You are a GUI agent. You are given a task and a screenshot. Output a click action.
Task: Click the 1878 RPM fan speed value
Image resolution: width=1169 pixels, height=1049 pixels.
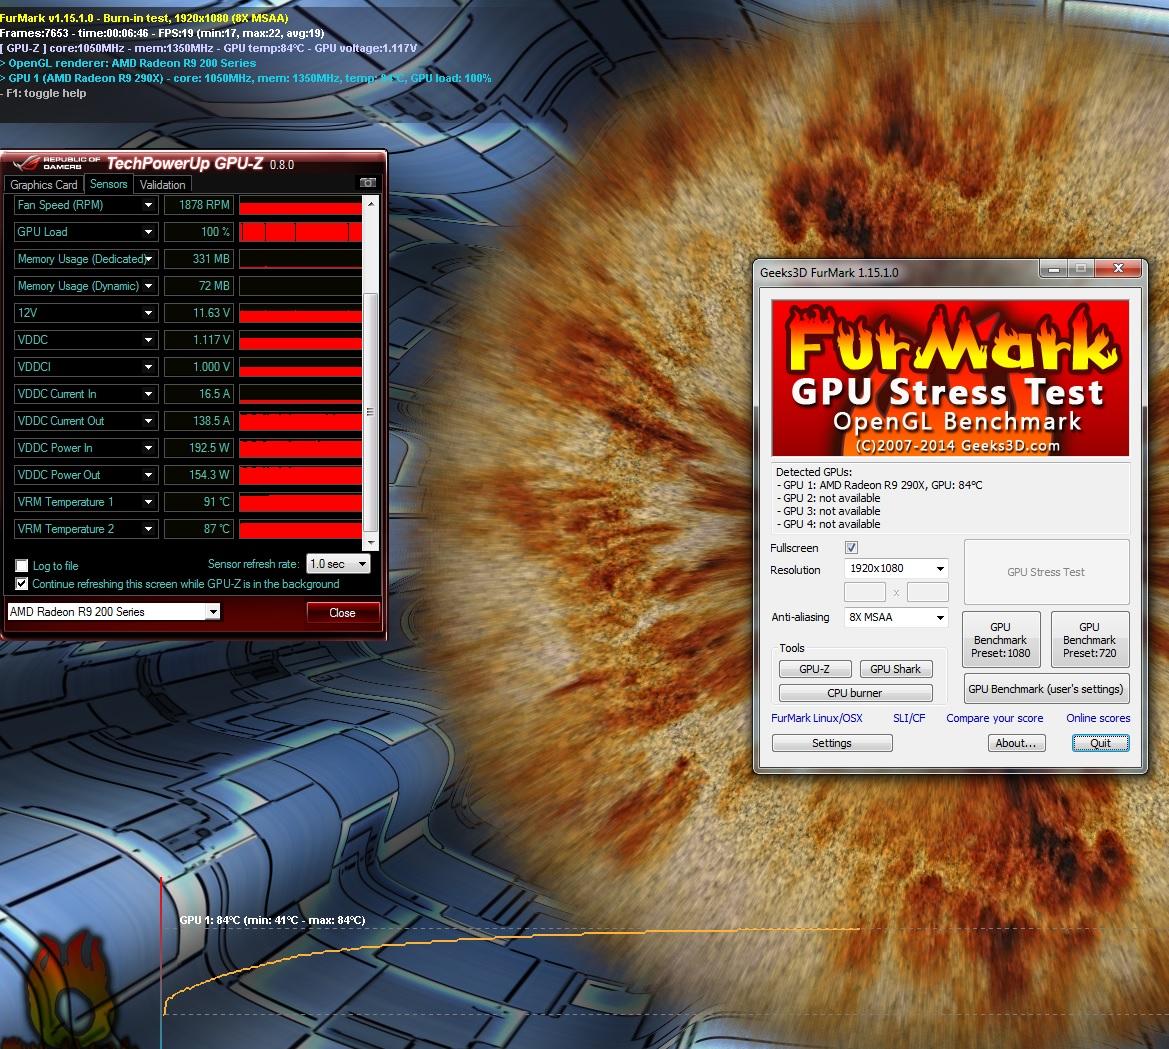coord(198,205)
